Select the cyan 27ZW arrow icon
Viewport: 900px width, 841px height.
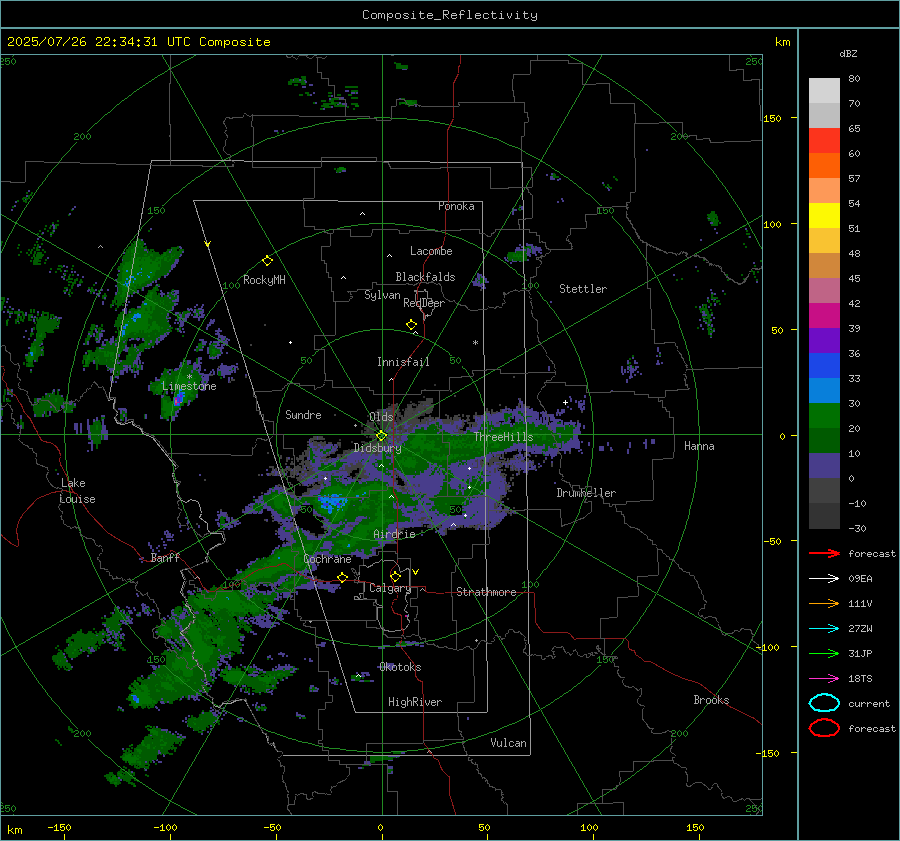824,629
